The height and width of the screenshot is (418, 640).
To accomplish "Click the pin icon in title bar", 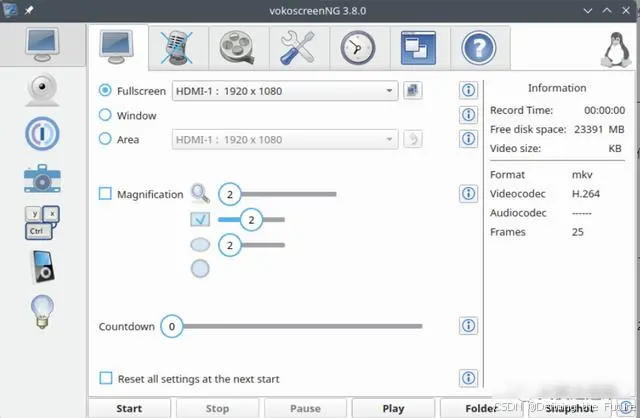I will coord(29,10).
